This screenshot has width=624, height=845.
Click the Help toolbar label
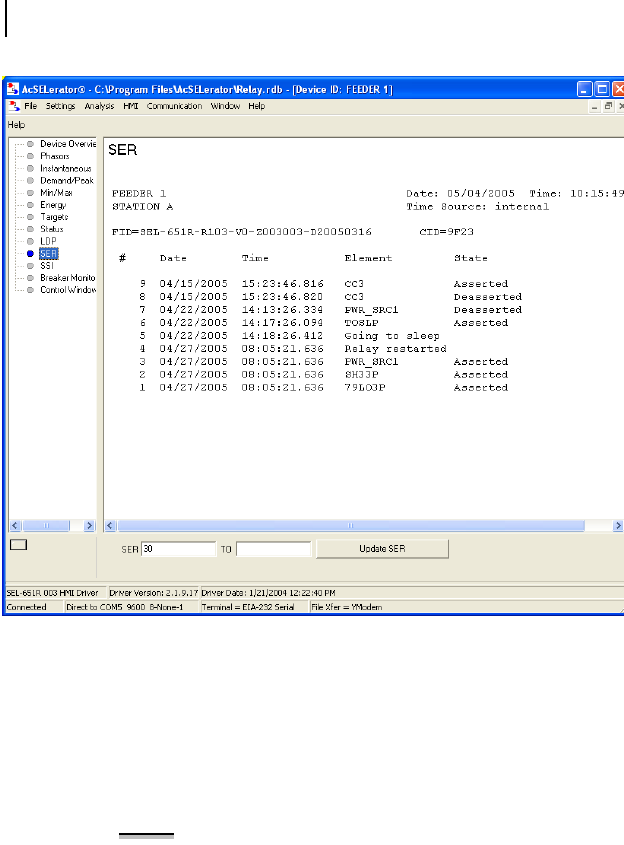(16, 124)
